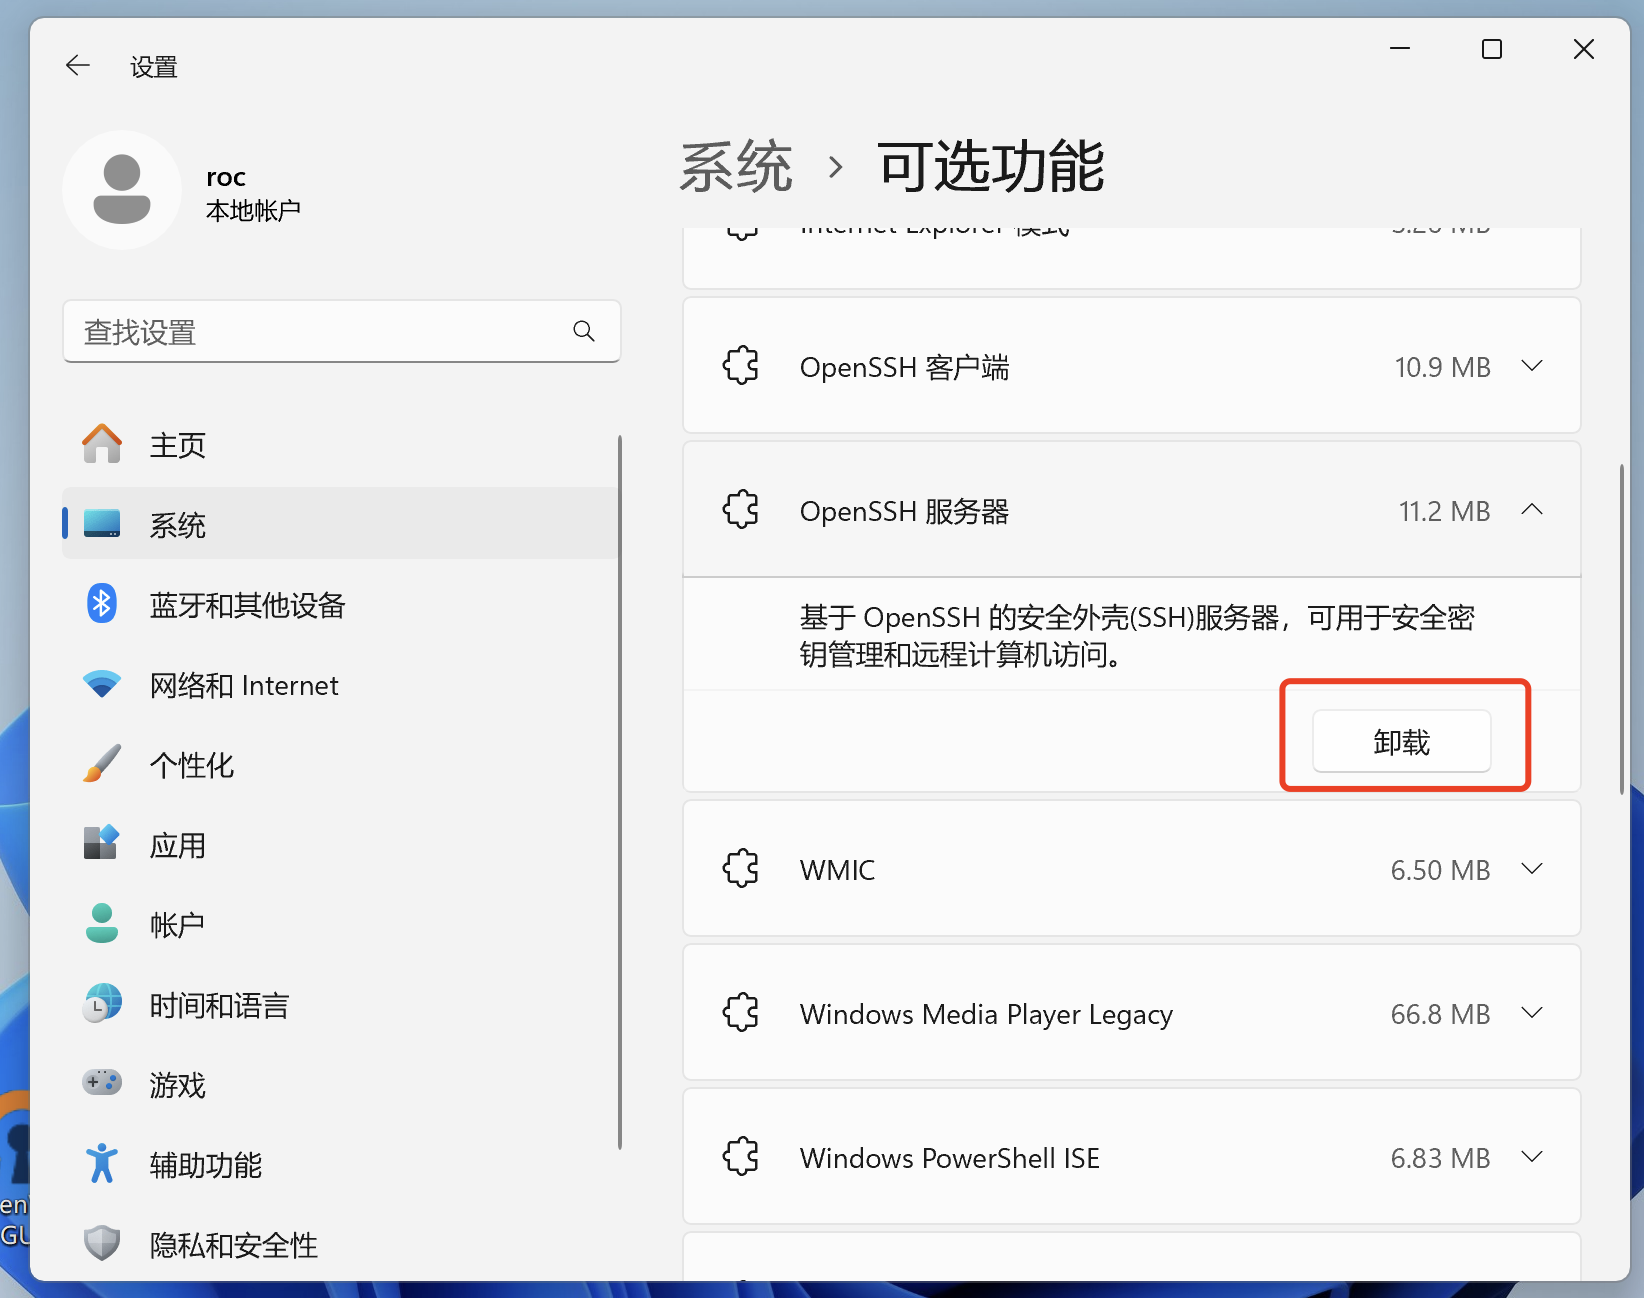Click the Bluetooth icon in sidebar

tap(102, 604)
